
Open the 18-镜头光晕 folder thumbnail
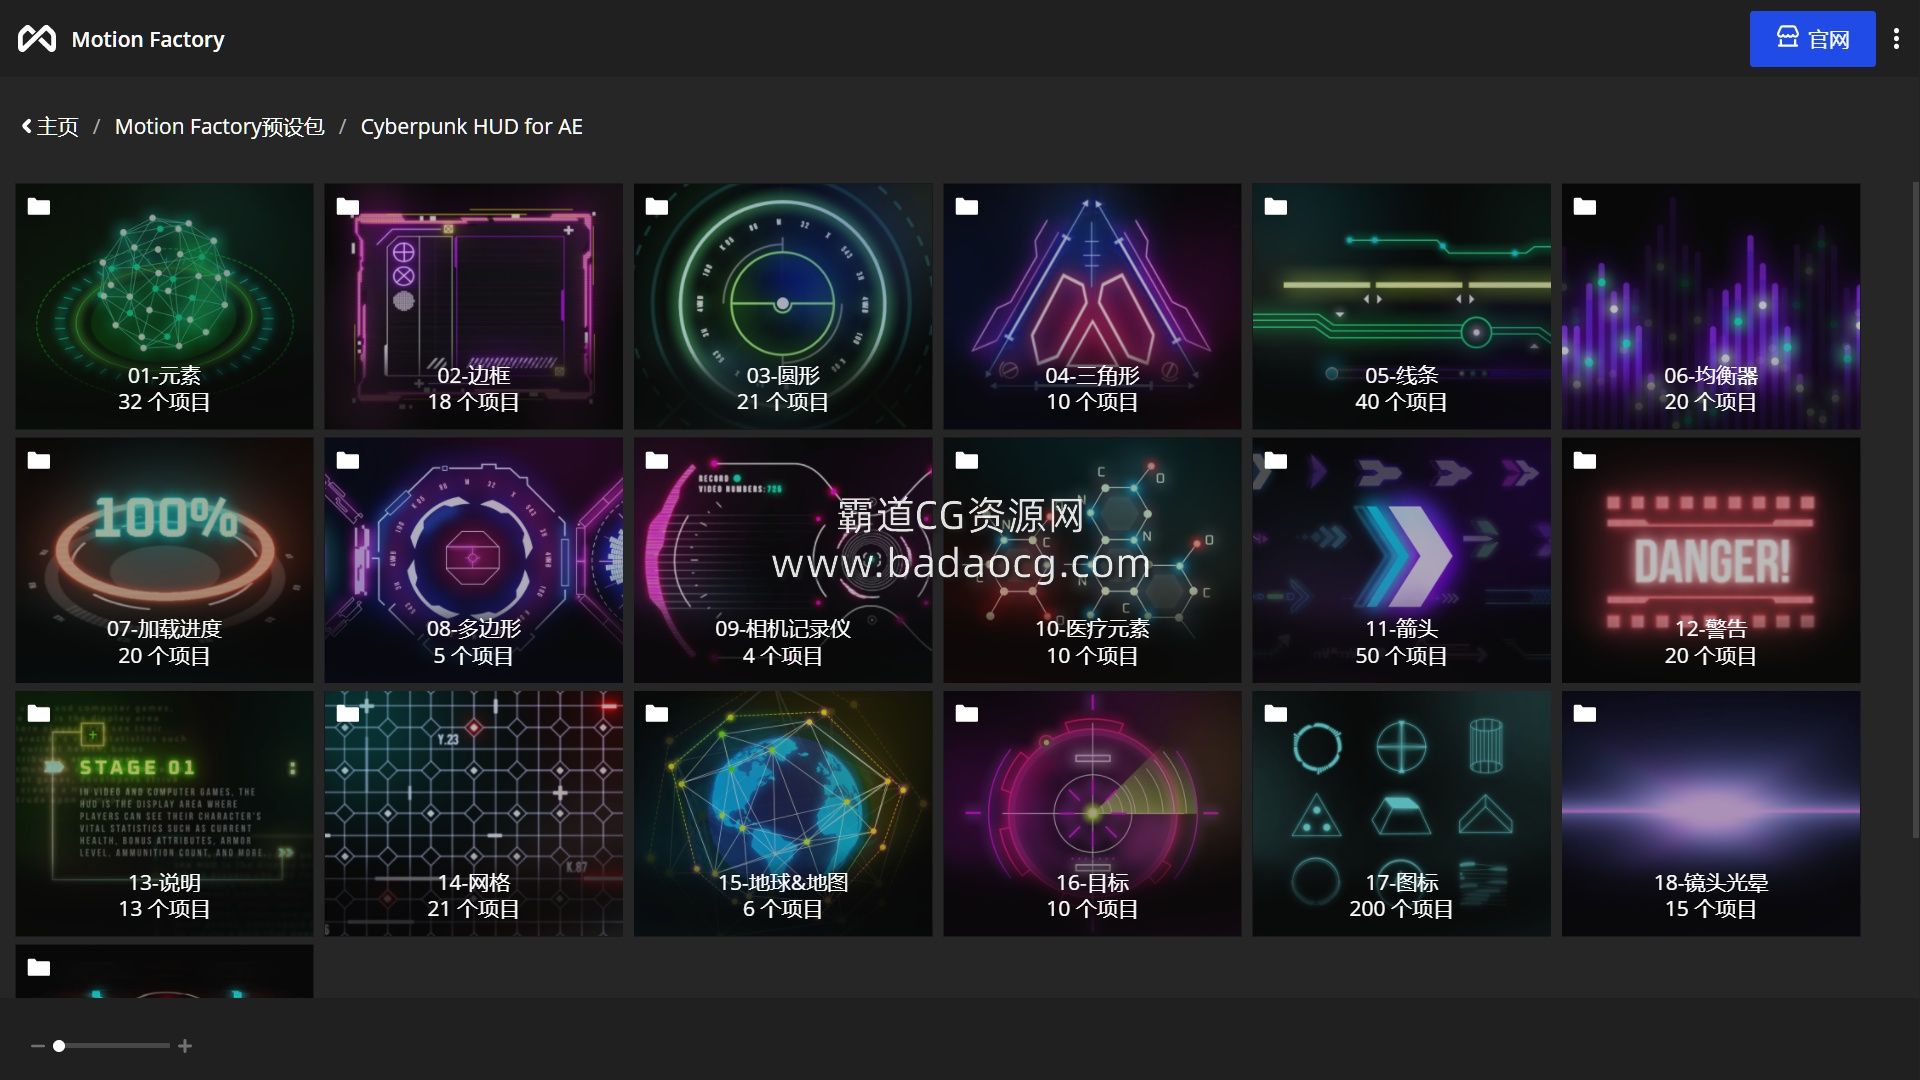1711,813
